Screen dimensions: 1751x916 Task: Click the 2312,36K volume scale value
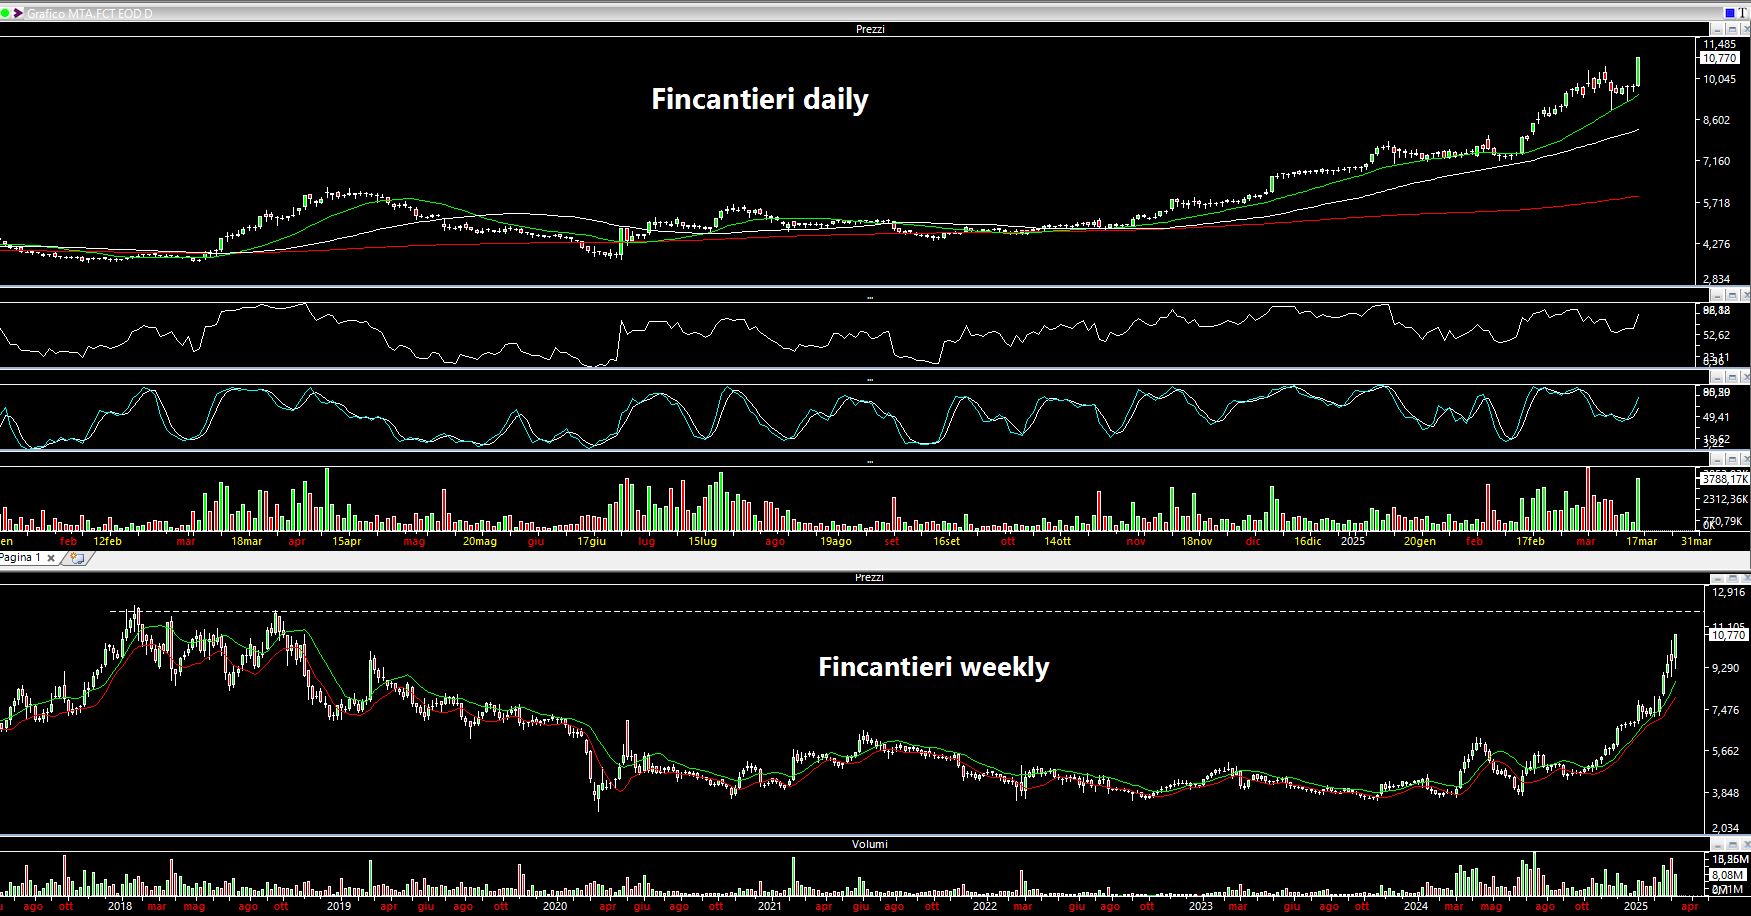coord(1725,498)
